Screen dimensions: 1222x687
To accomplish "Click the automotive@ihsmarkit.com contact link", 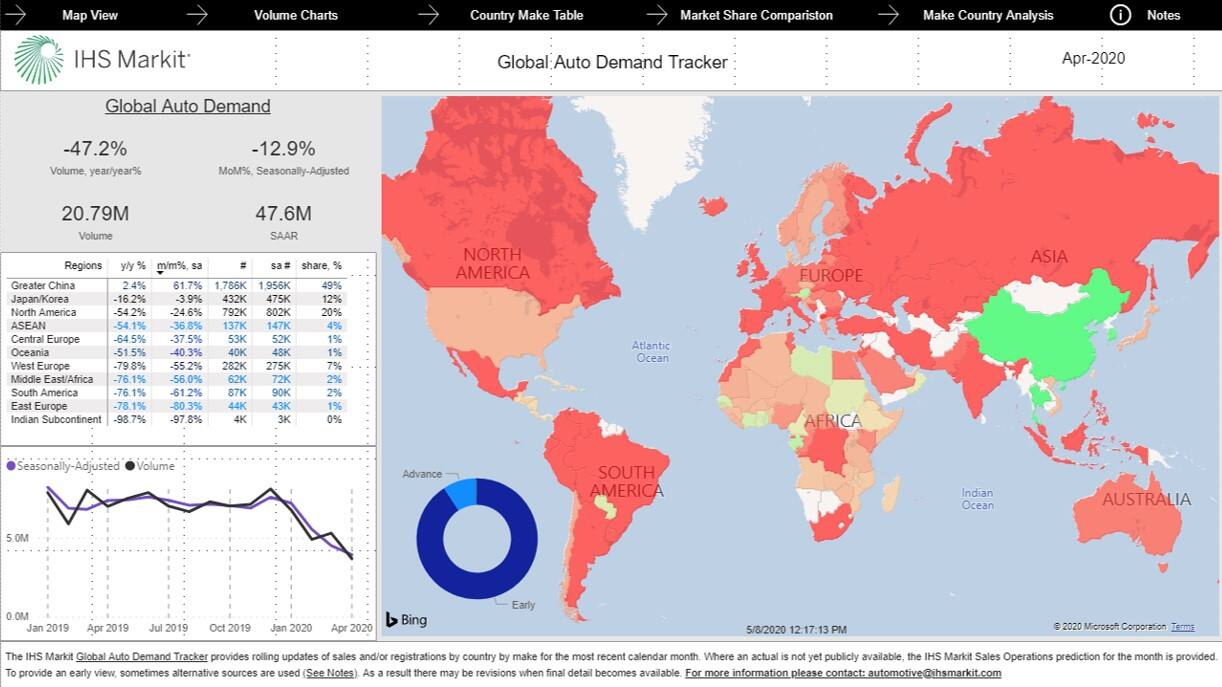I will (937, 673).
